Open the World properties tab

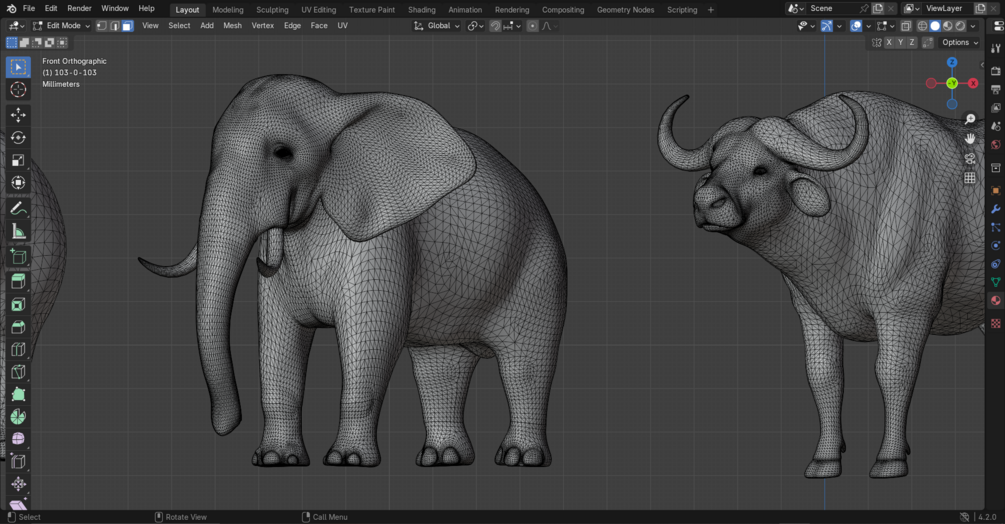click(995, 145)
